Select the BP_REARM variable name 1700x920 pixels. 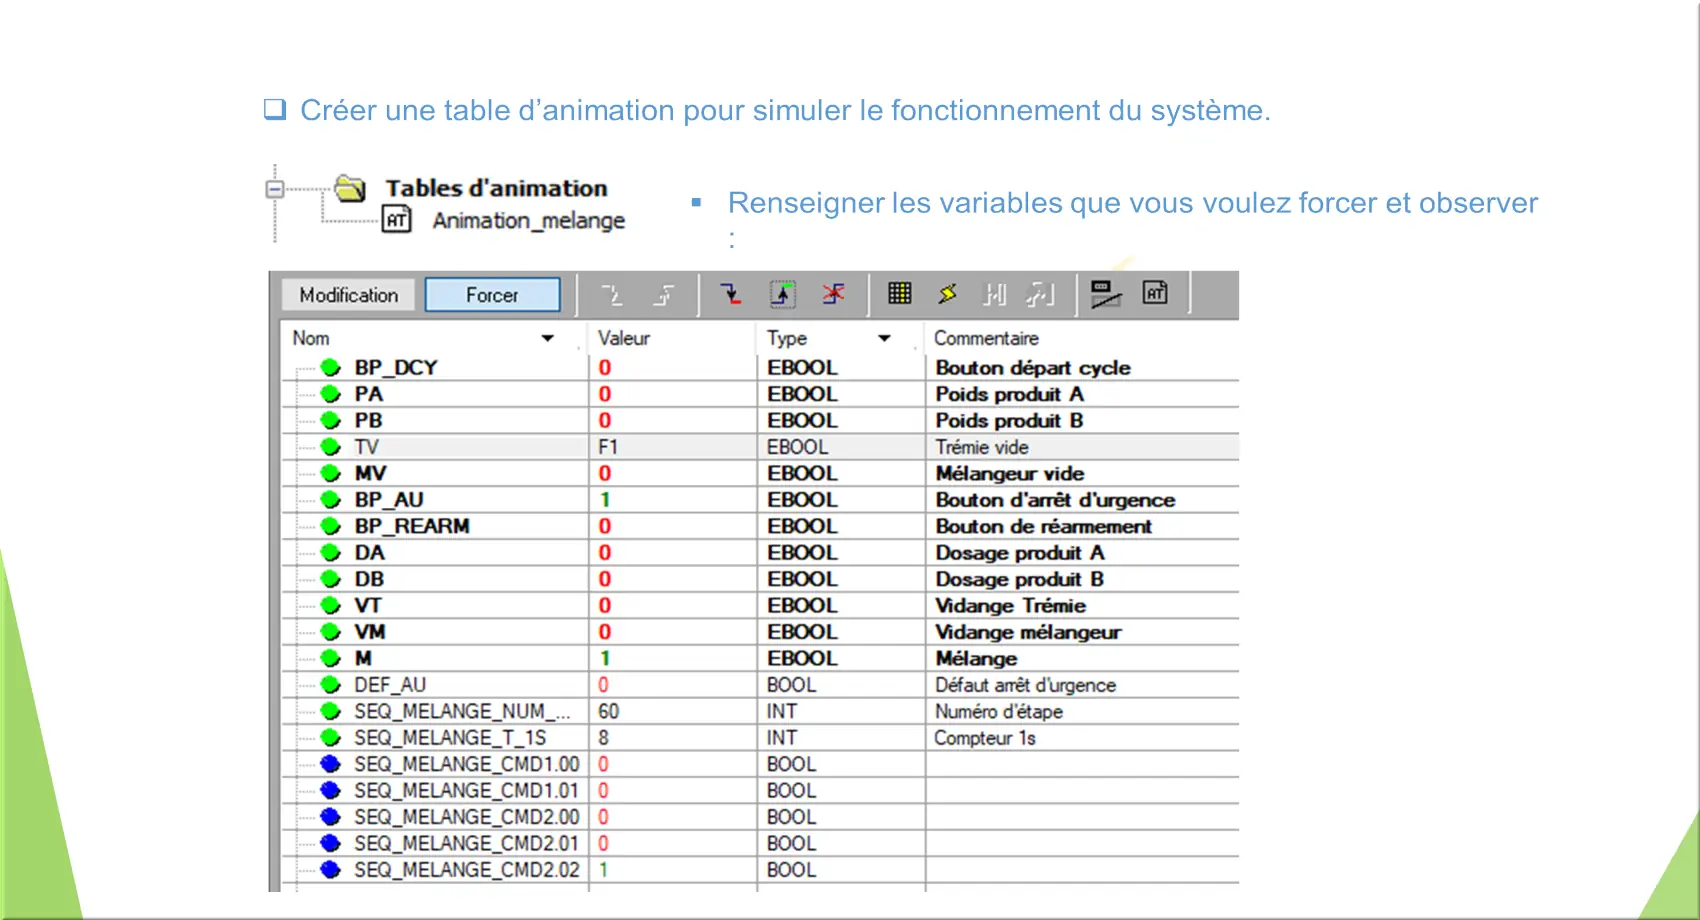coord(412,526)
